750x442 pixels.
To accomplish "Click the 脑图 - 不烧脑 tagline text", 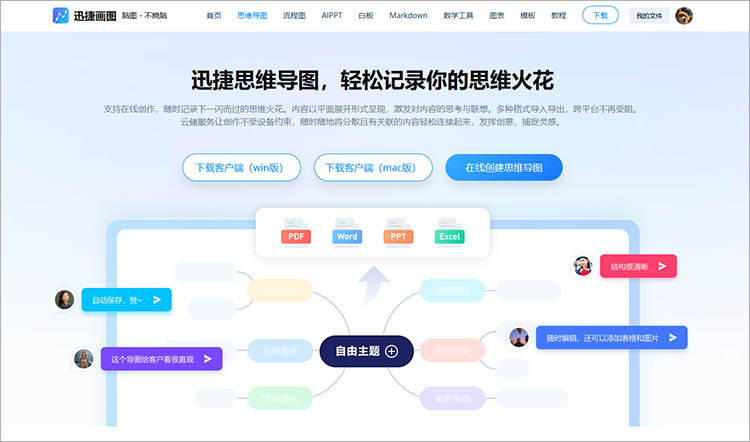I will coord(144,16).
